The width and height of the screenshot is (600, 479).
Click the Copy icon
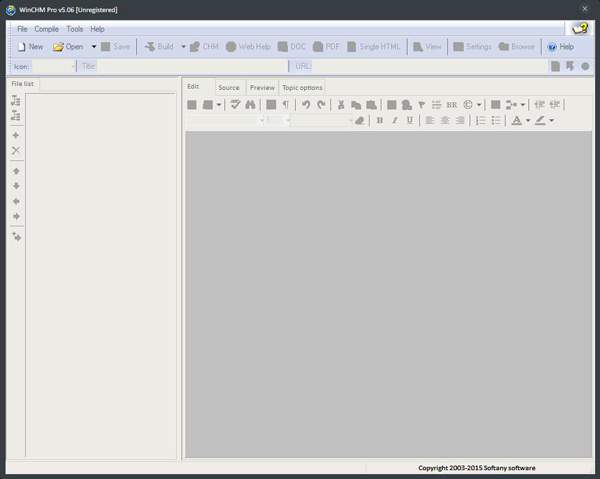pos(356,105)
